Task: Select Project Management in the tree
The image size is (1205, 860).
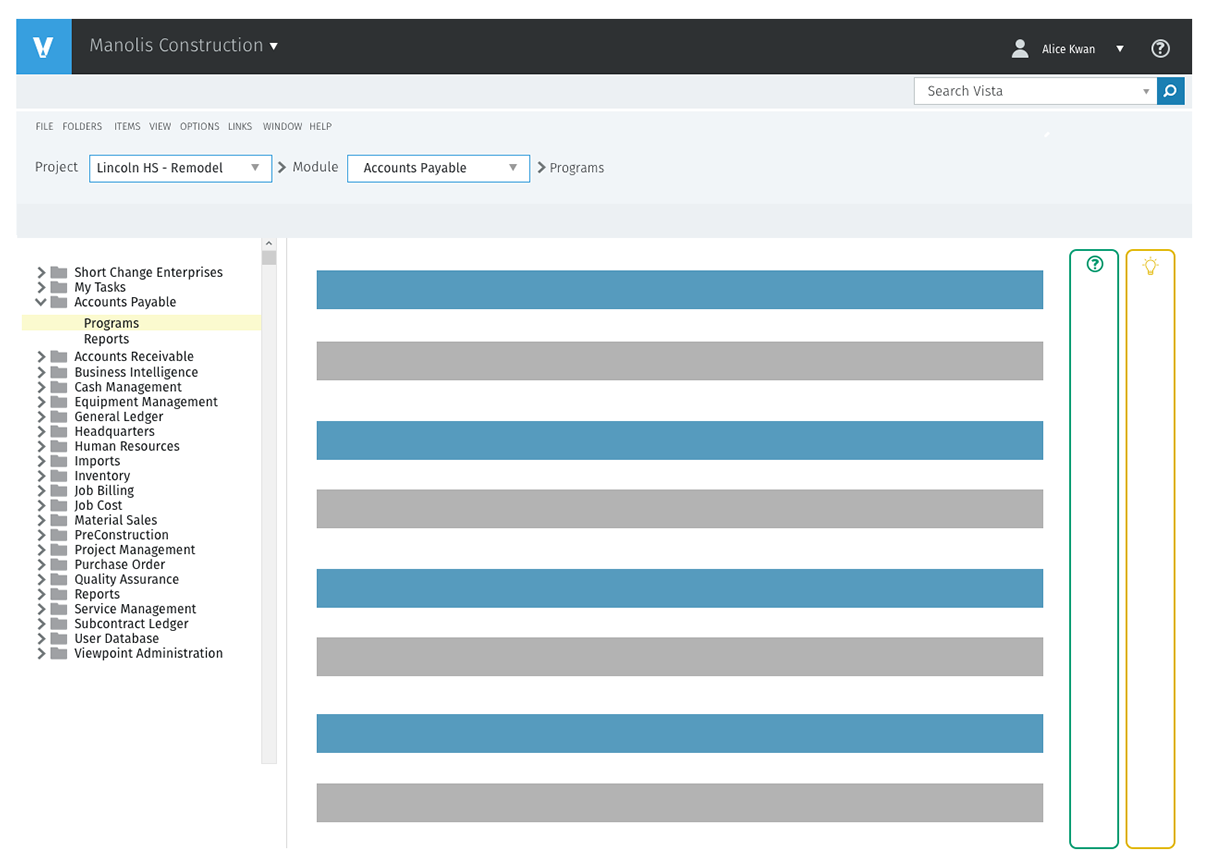Action: click(135, 550)
